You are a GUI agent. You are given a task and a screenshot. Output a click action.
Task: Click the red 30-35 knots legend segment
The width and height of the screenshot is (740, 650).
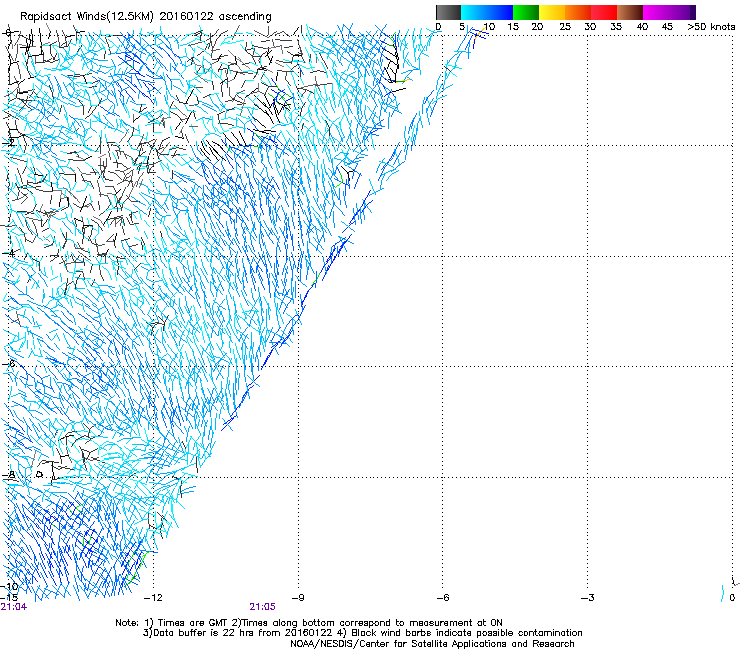(604, 12)
